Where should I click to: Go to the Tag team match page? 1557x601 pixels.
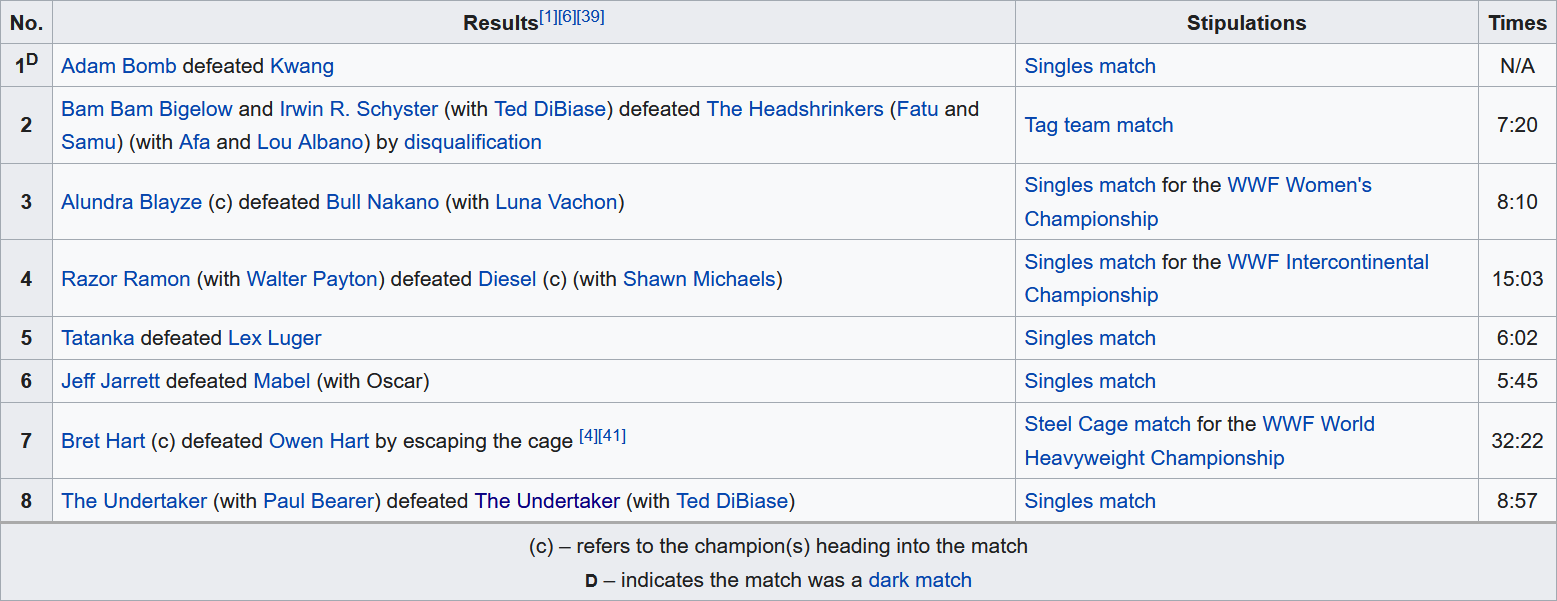click(1098, 125)
